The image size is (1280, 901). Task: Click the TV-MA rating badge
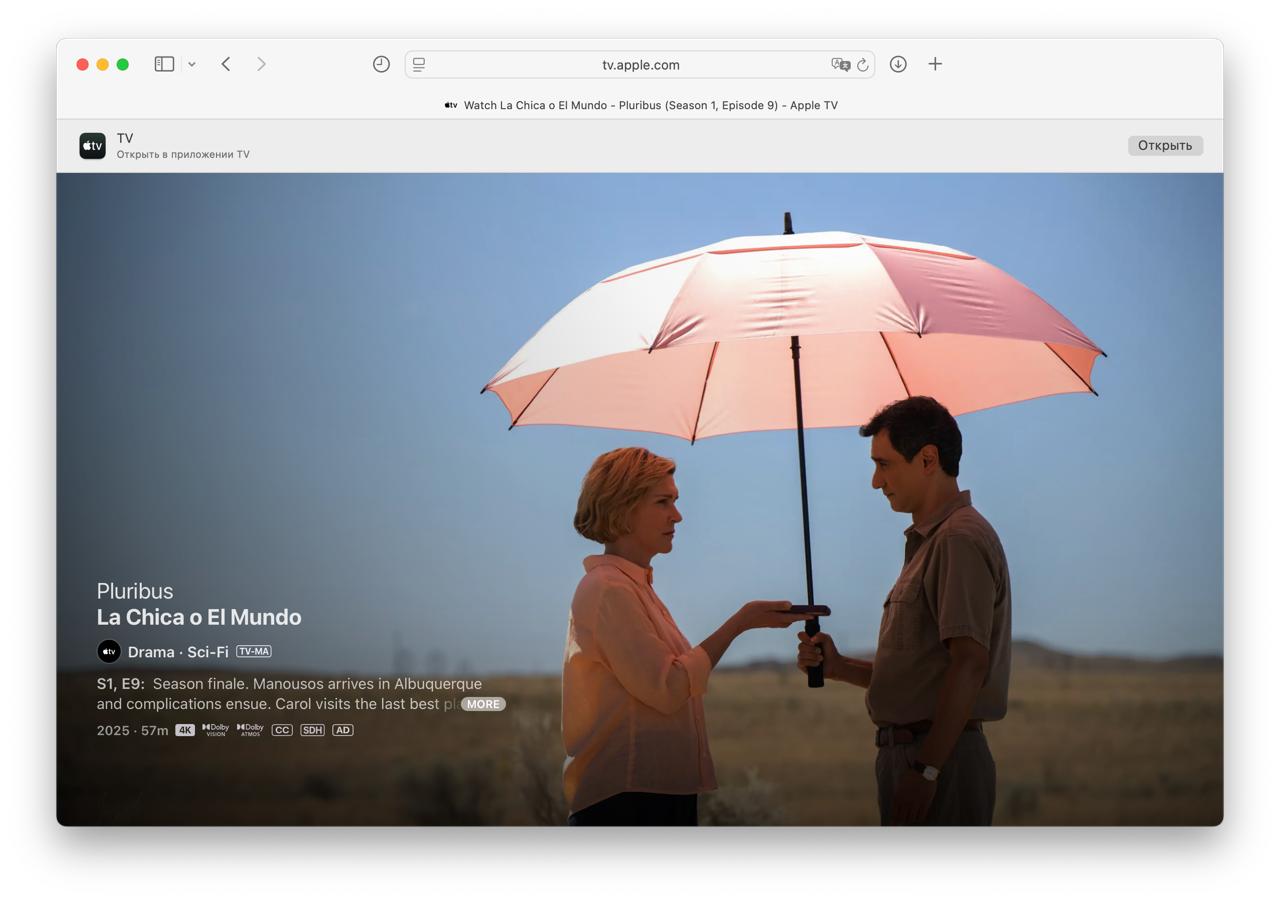(254, 652)
